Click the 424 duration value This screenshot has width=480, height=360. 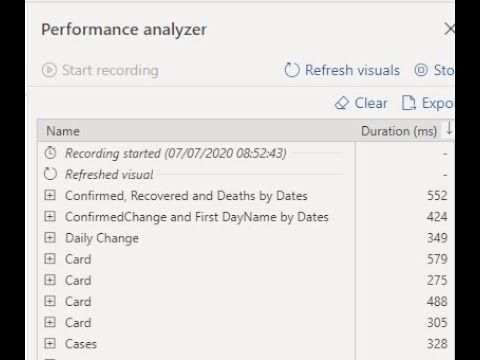pos(437,217)
